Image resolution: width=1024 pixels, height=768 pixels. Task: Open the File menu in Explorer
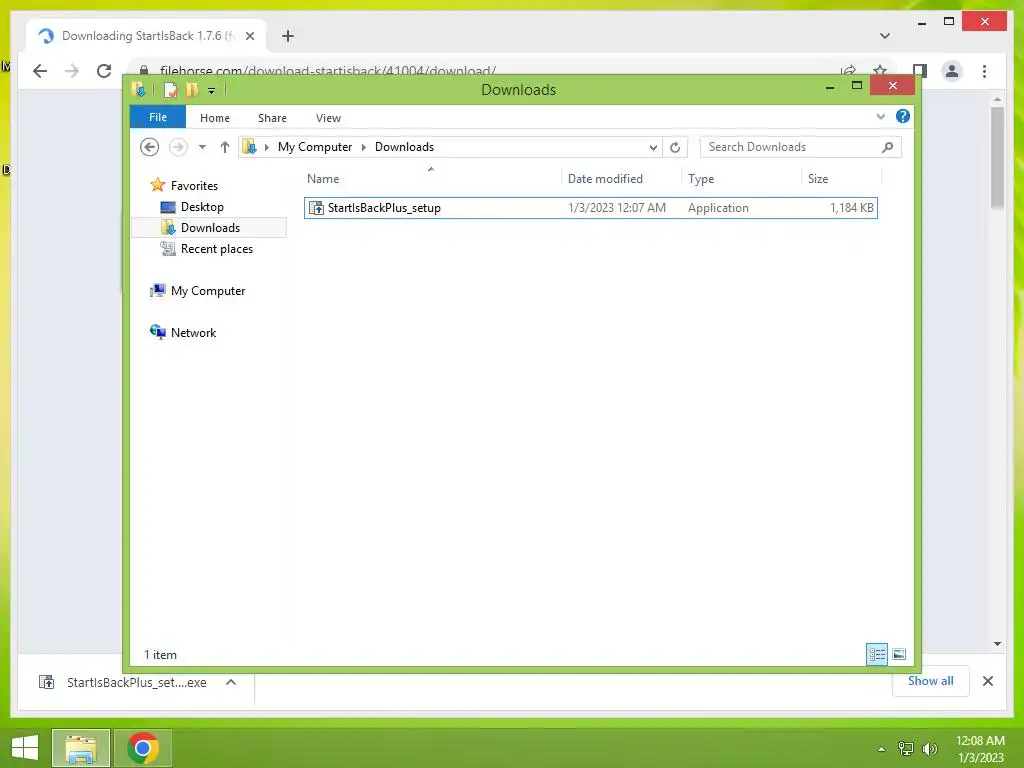coord(158,117)
